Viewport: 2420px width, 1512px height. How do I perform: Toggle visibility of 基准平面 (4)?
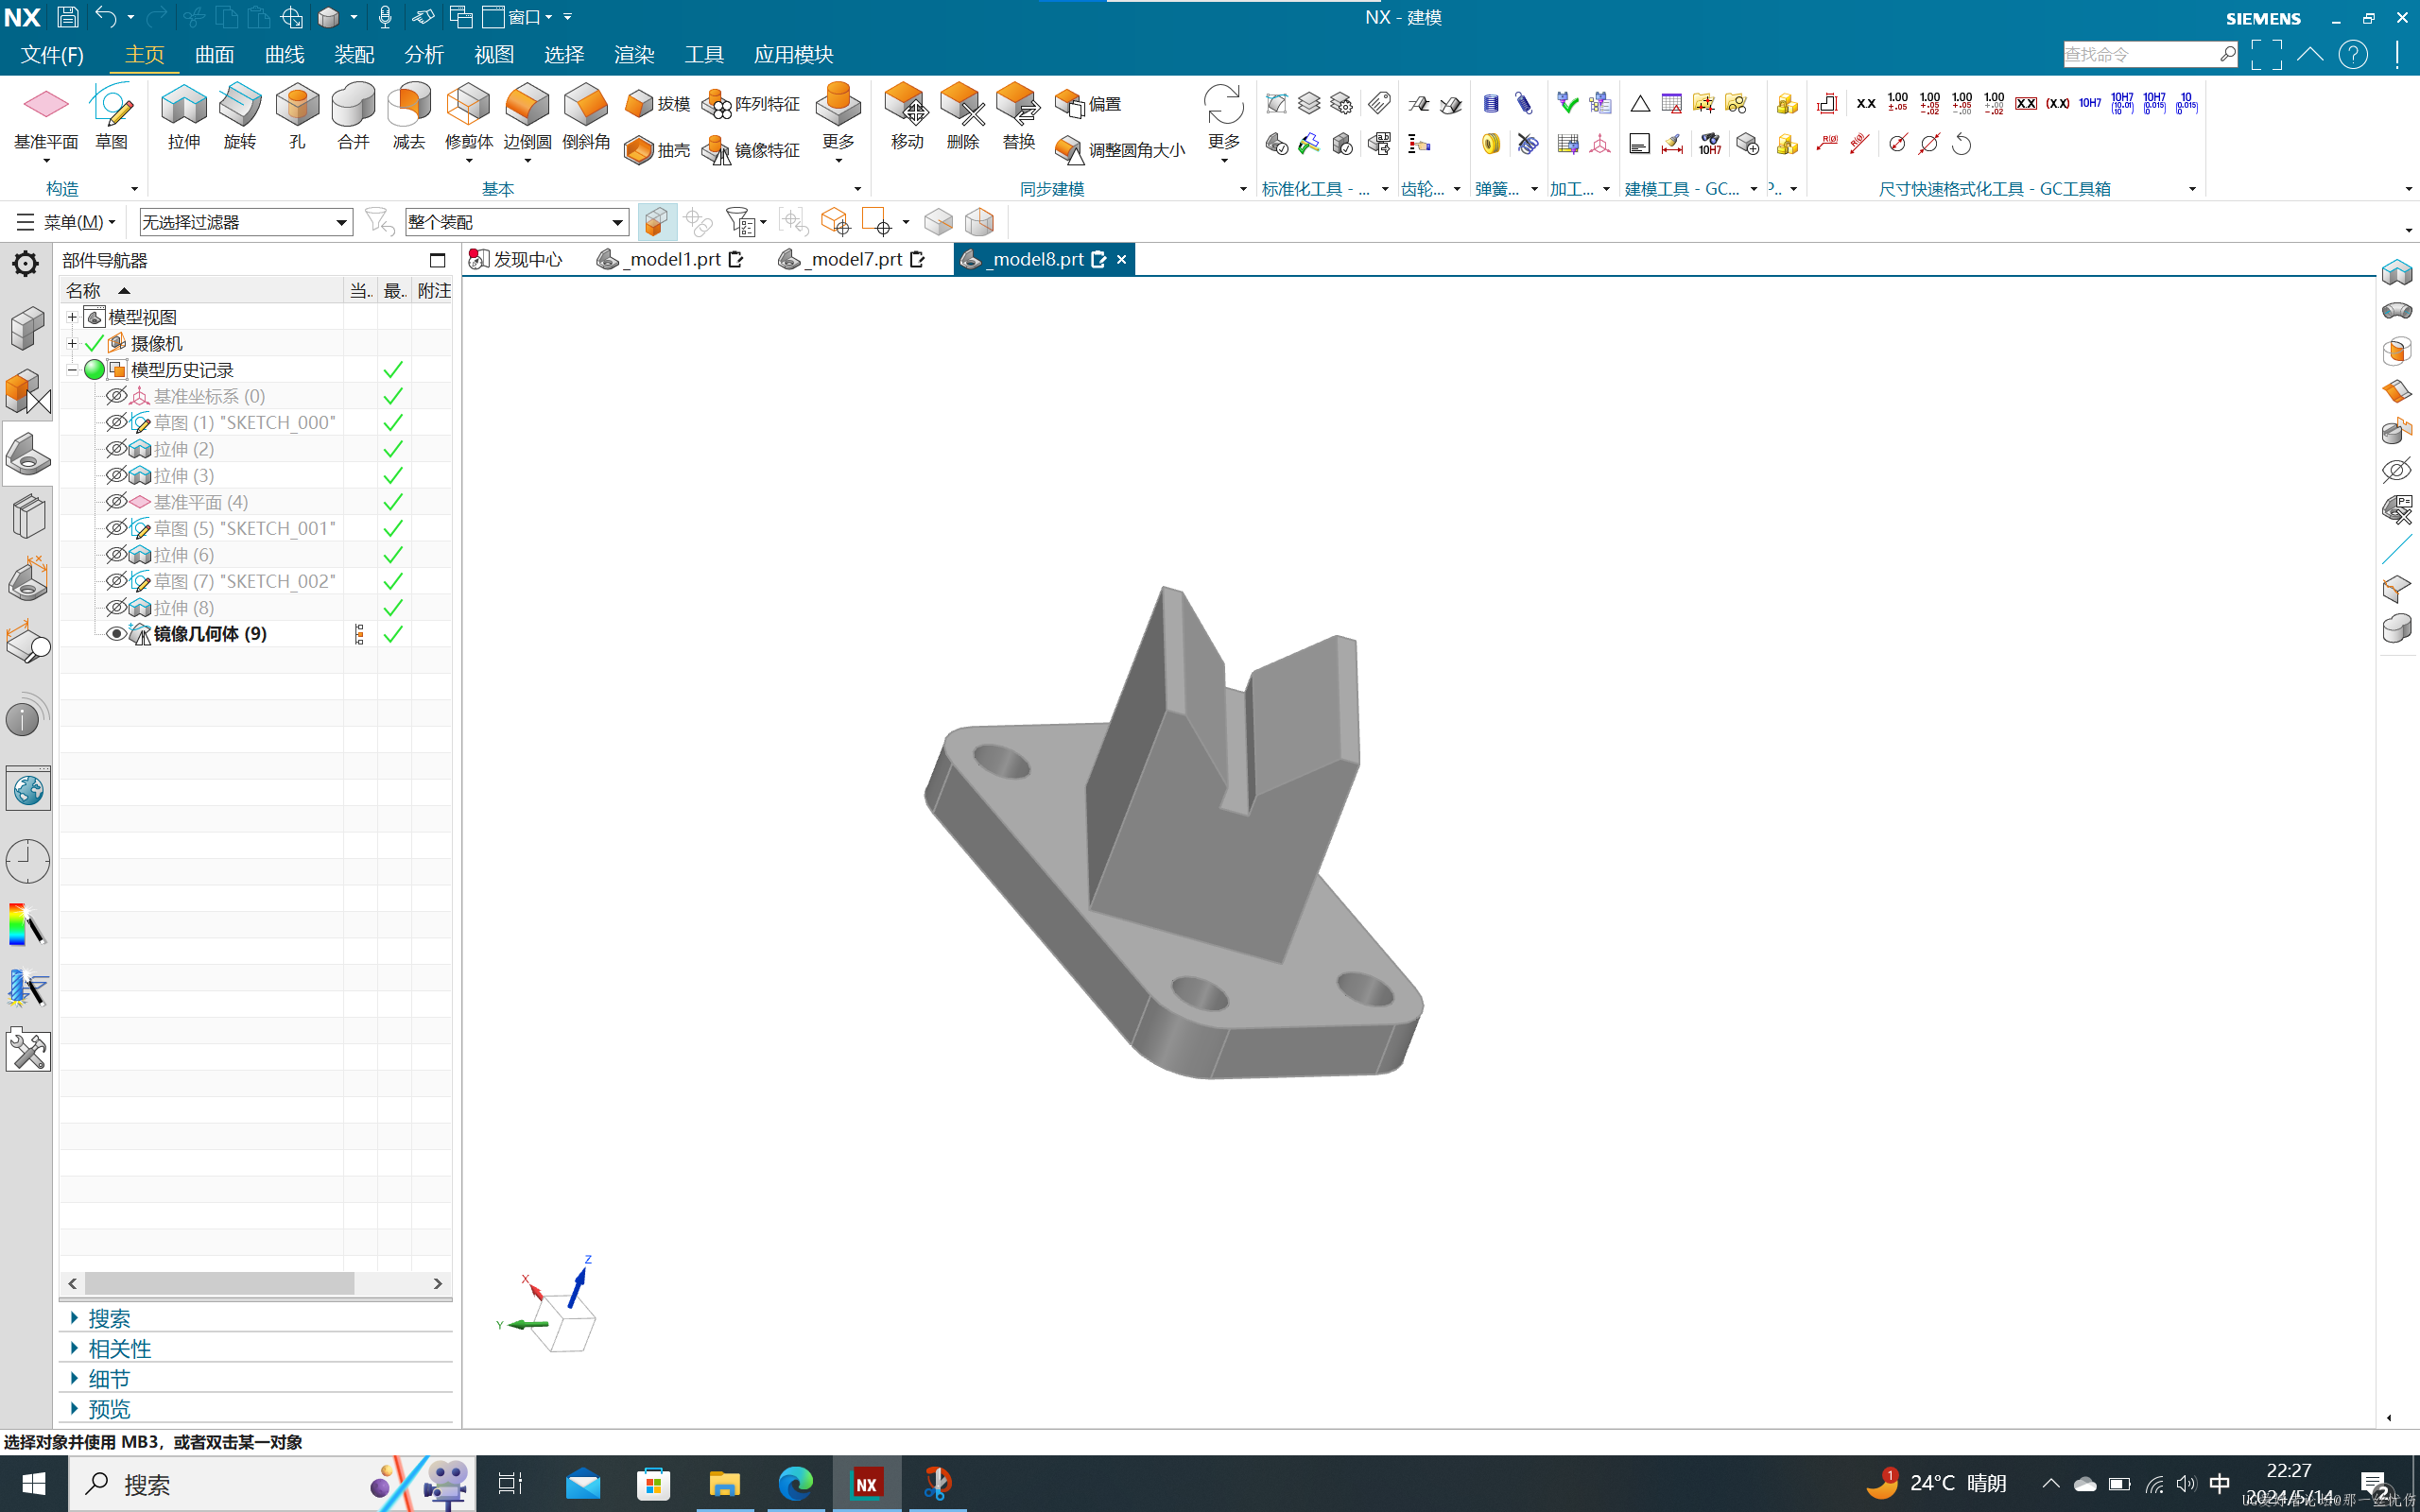[x=116, y=502]
